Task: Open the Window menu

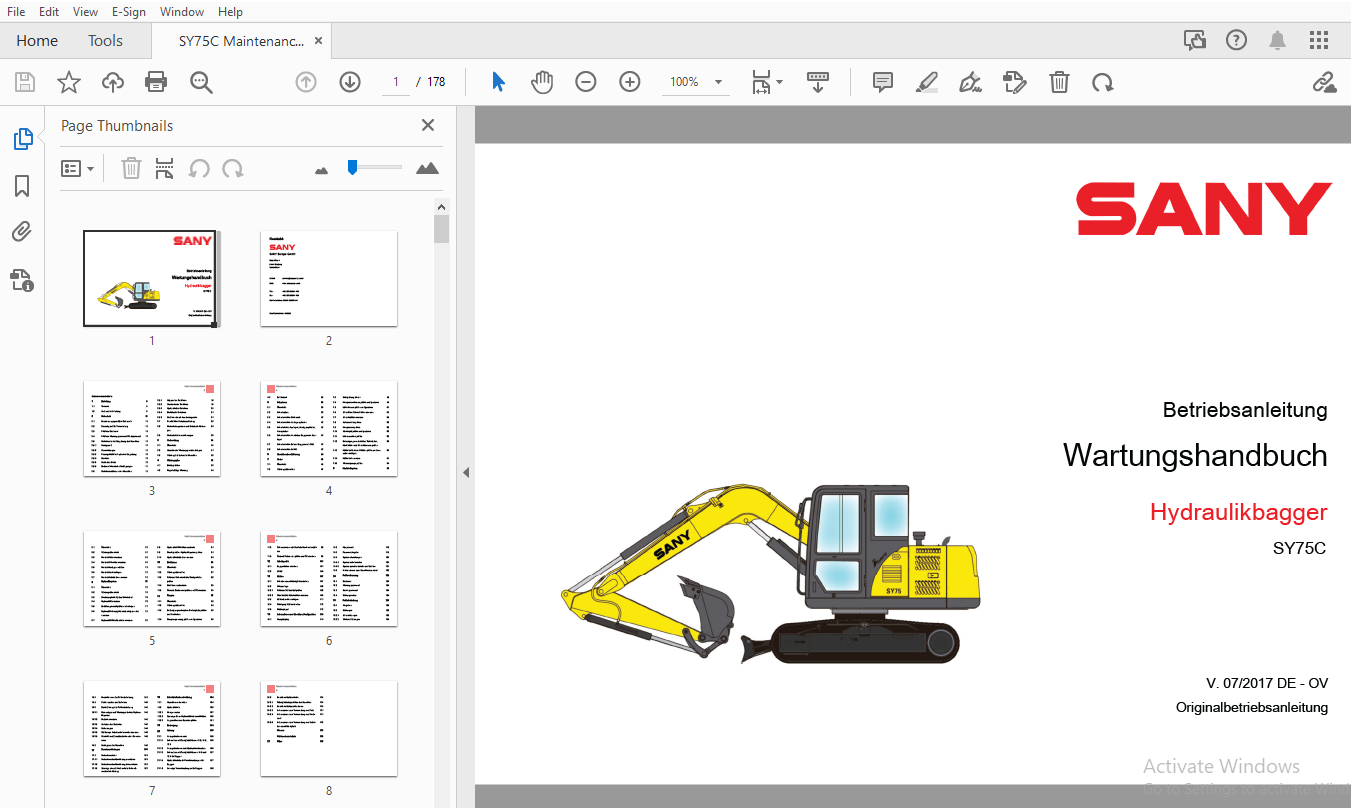Action: (182, 12)
